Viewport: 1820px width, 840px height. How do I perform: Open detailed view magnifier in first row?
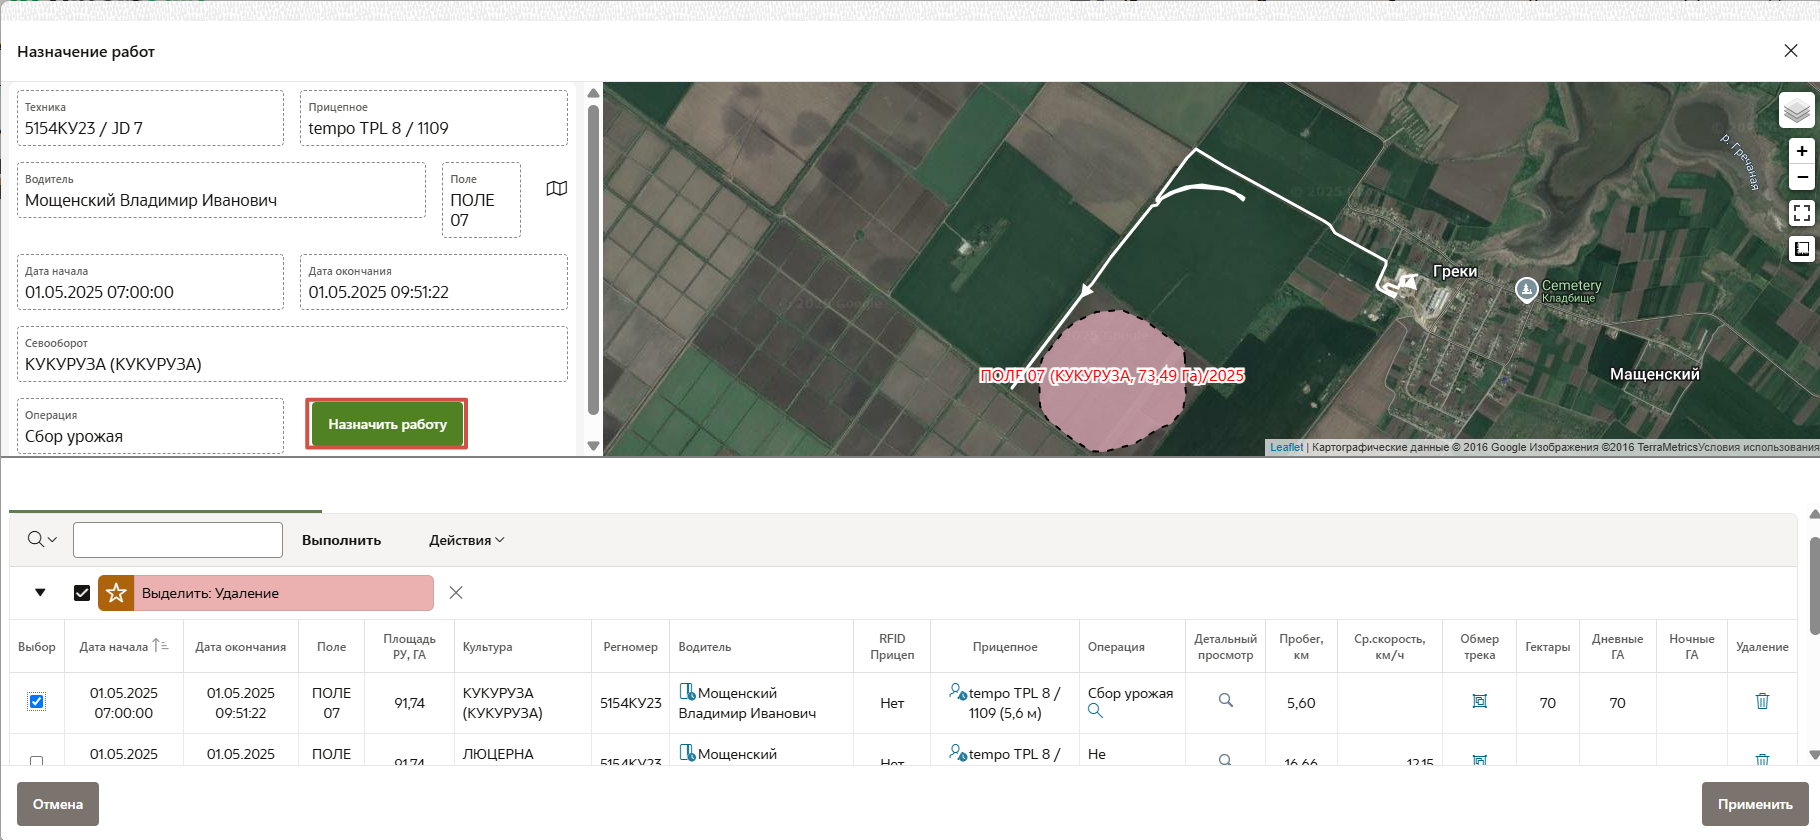point(1225,701)
